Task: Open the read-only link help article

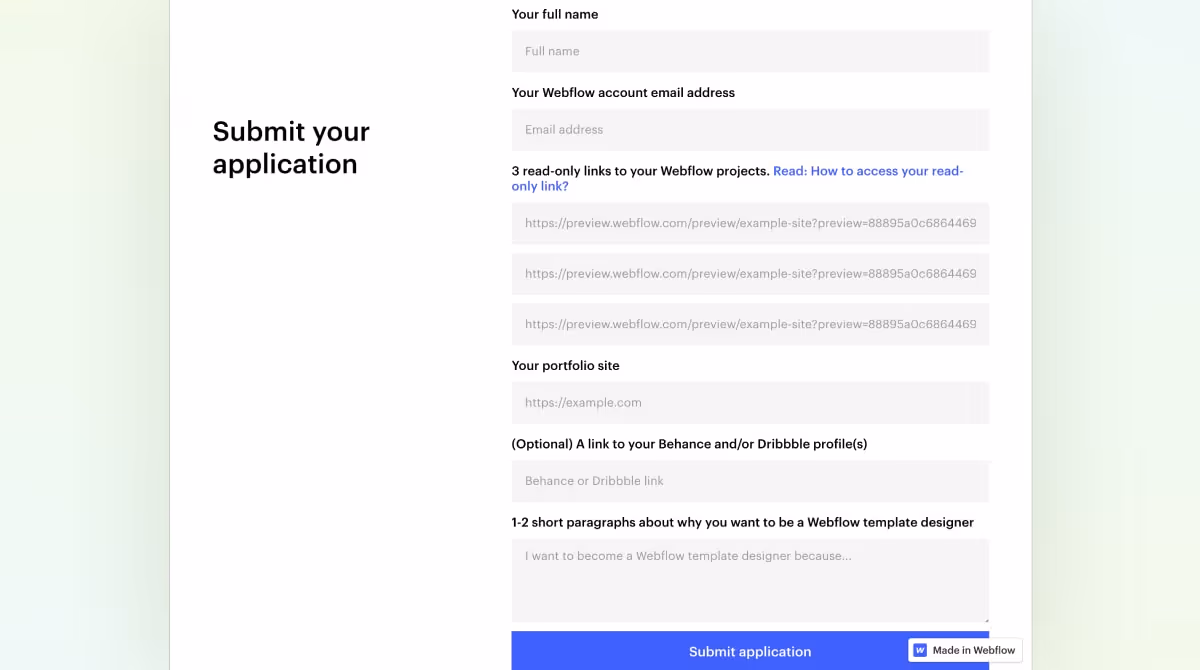Action: click(868, 171)
